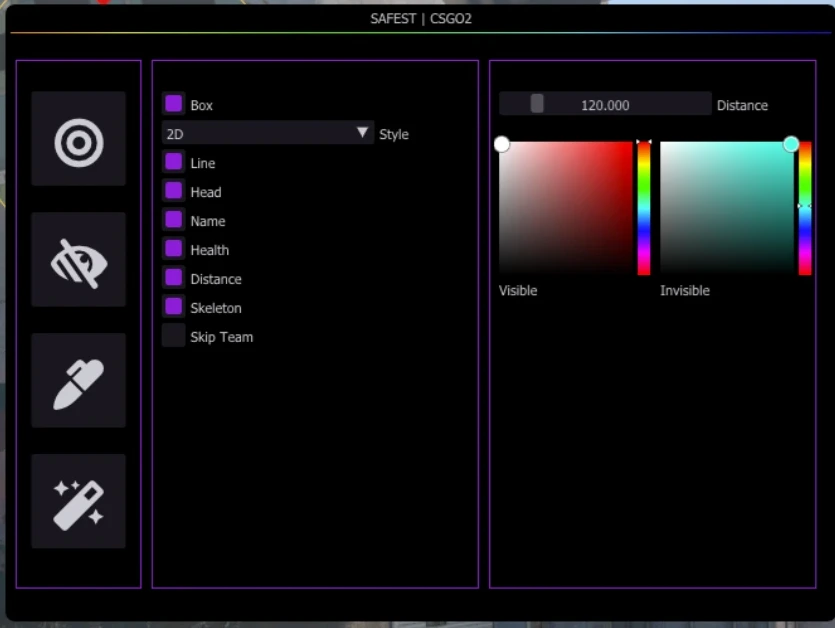
Task: Toggle the Skeleton checkbox
Action: pos(174,307)
